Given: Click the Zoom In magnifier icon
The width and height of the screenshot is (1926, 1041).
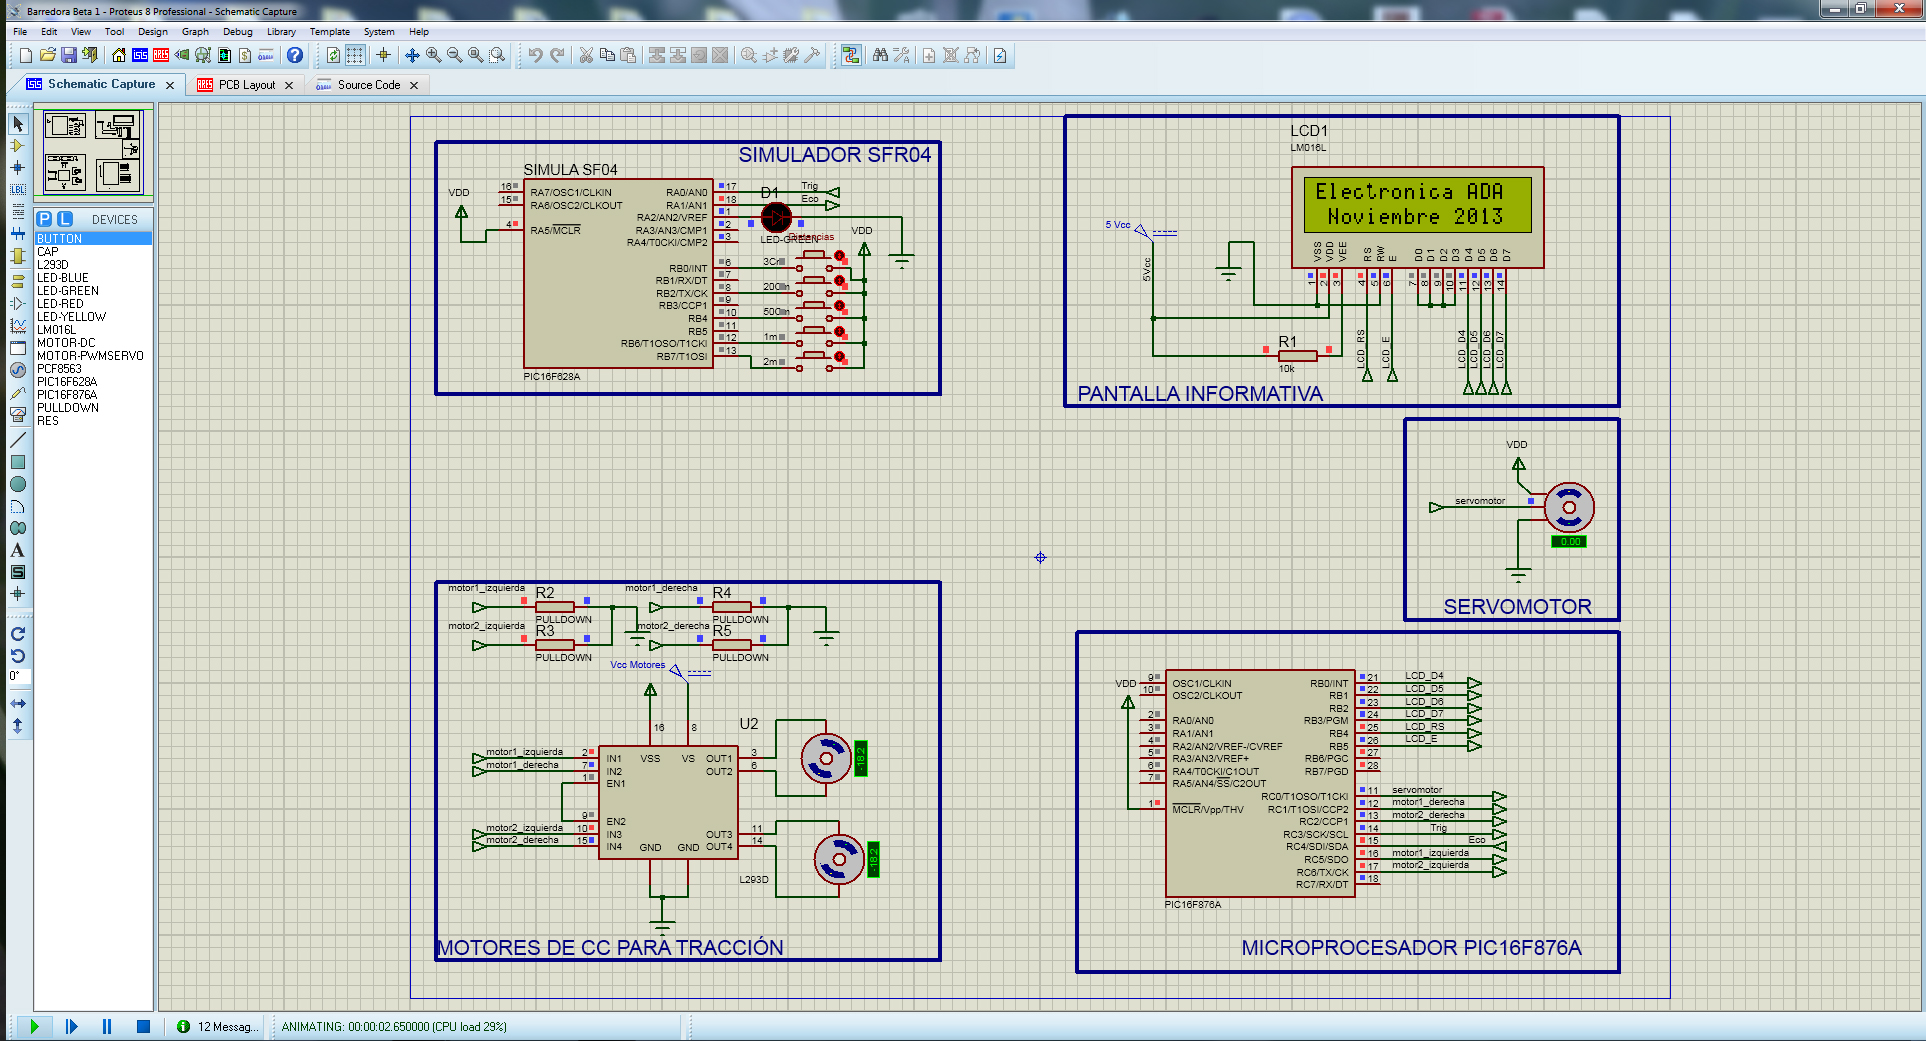Looking at the screenshot, I should click(433, 56).
